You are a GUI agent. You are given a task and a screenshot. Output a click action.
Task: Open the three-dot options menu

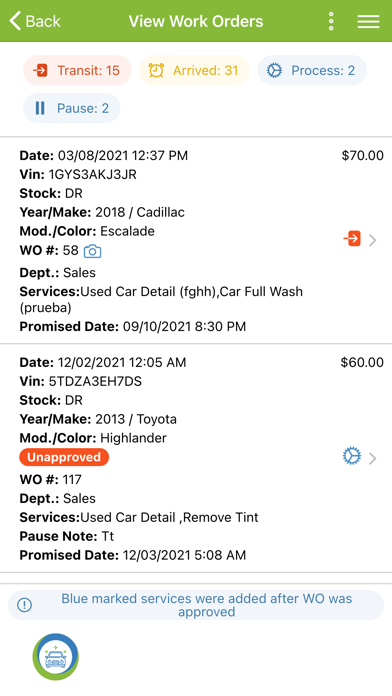(x=331, y=21)
